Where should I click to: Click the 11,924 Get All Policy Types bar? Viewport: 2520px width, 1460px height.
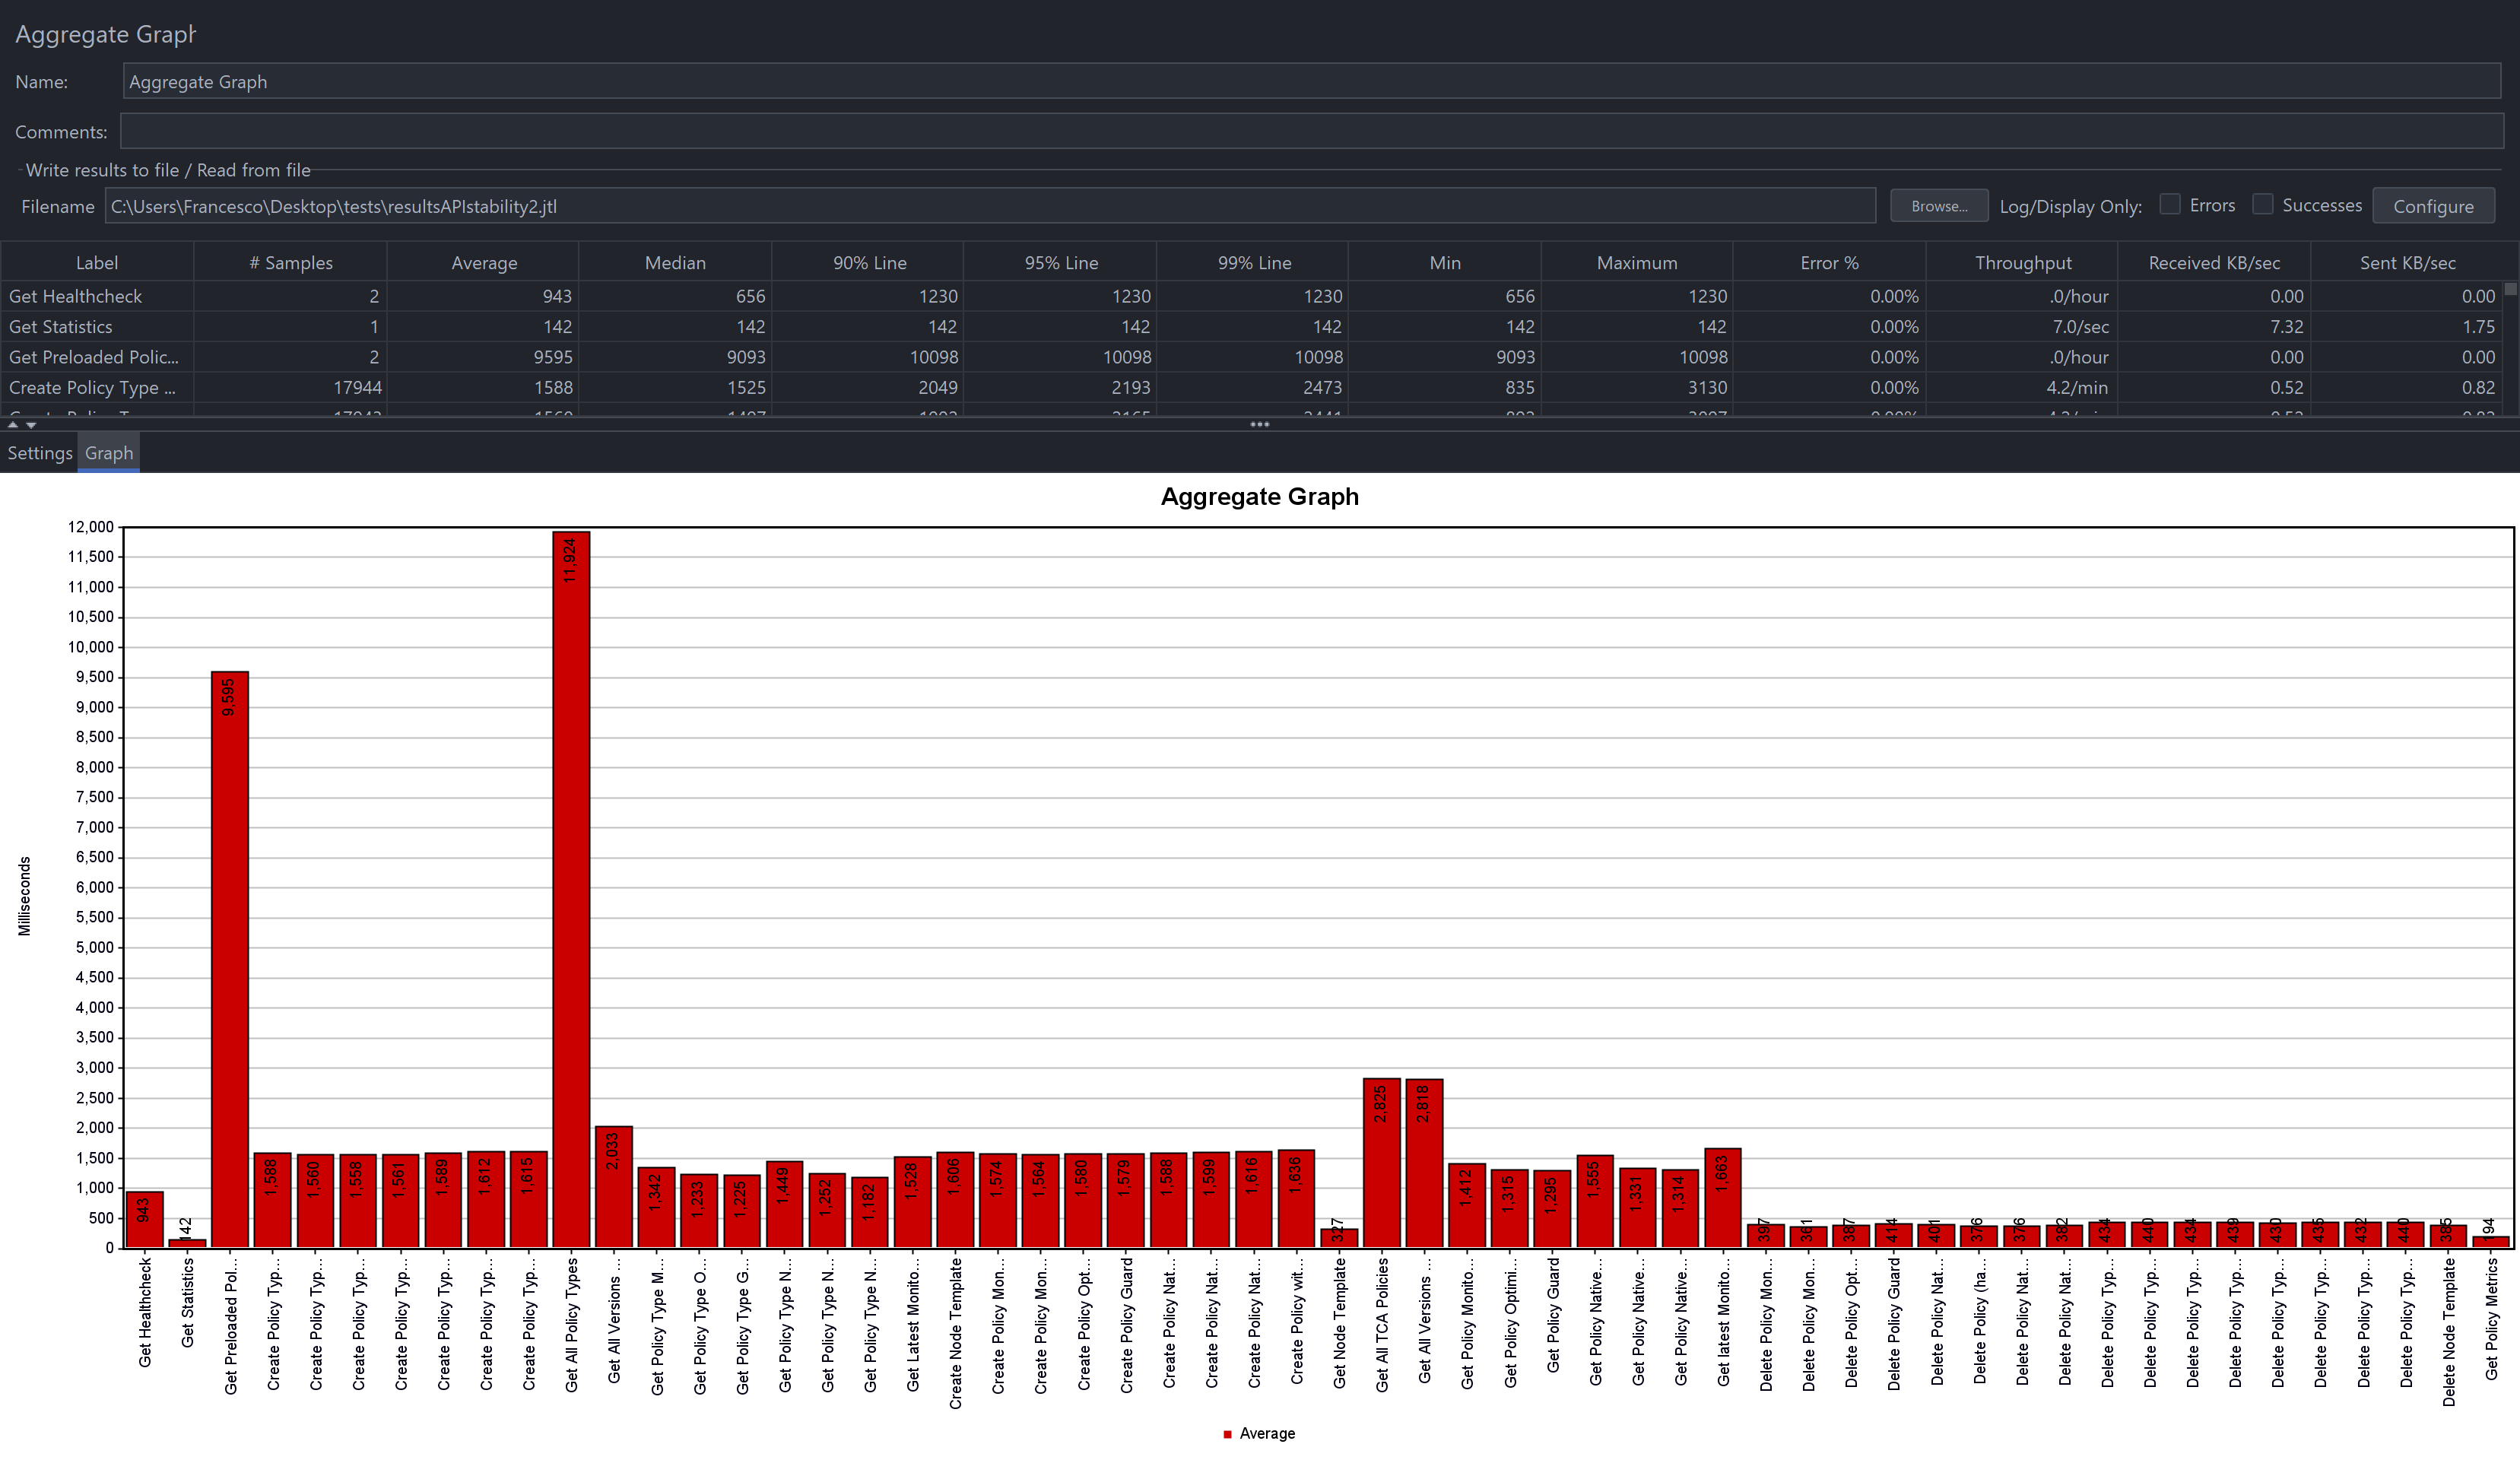point(571,889)
